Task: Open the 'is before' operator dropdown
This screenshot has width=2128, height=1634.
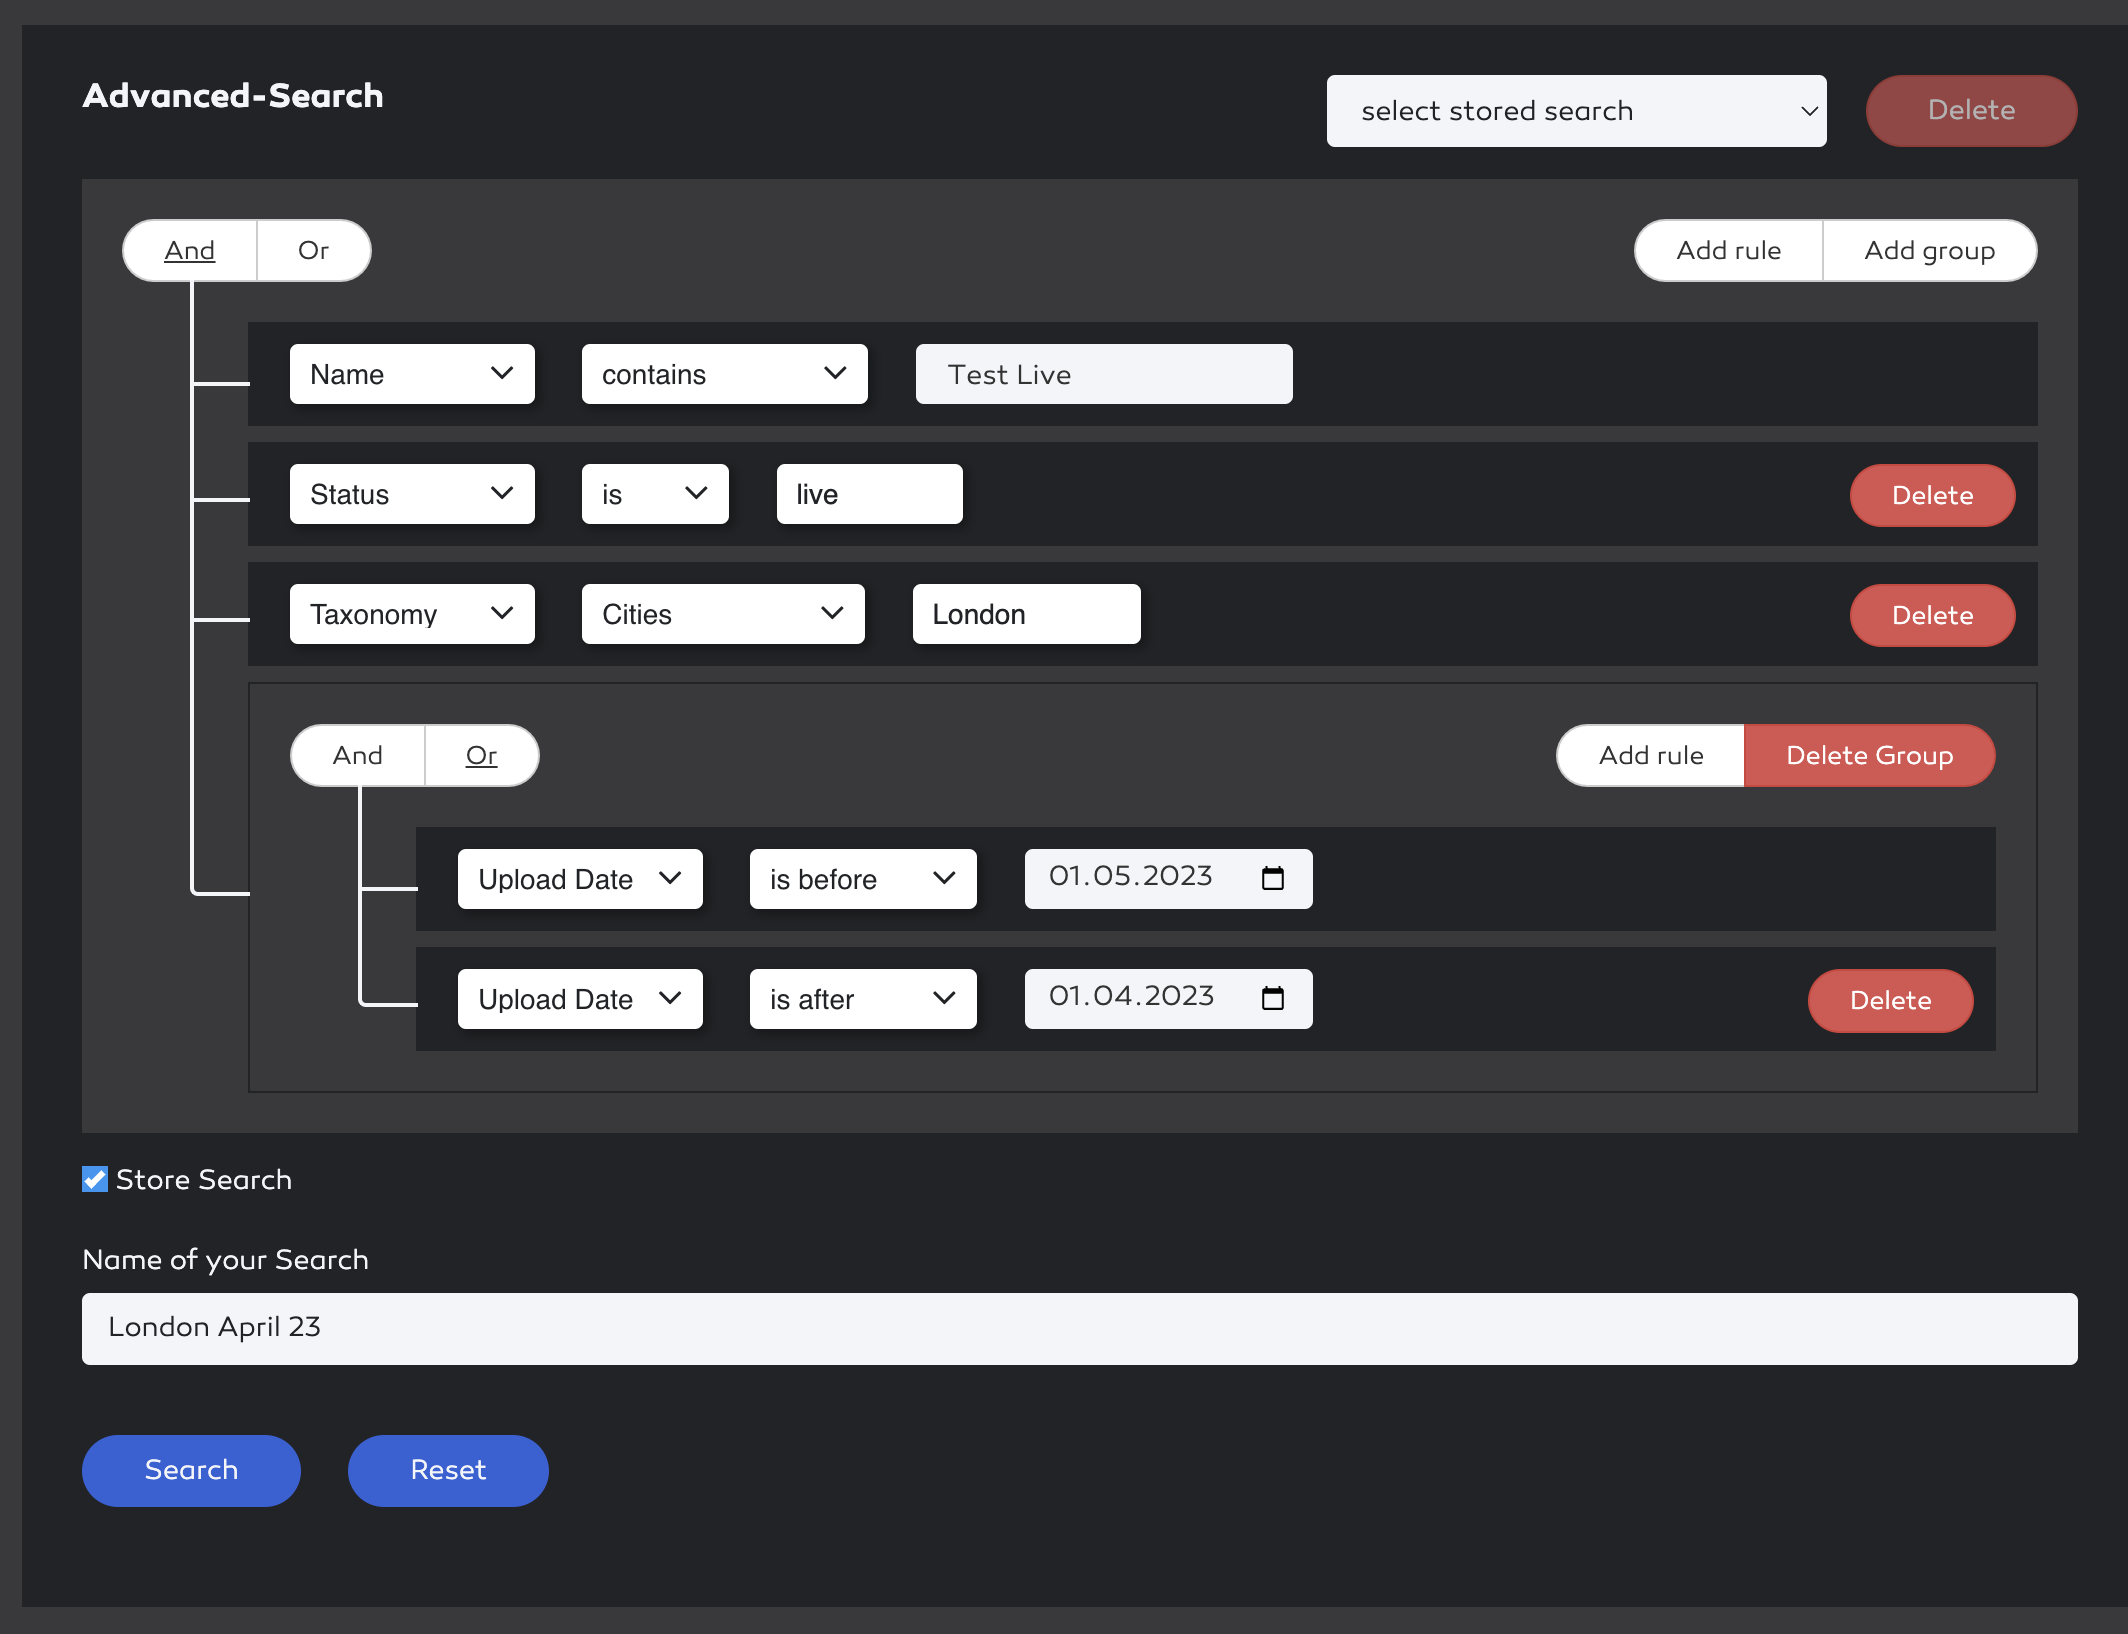Action: (x=863, y=879)
